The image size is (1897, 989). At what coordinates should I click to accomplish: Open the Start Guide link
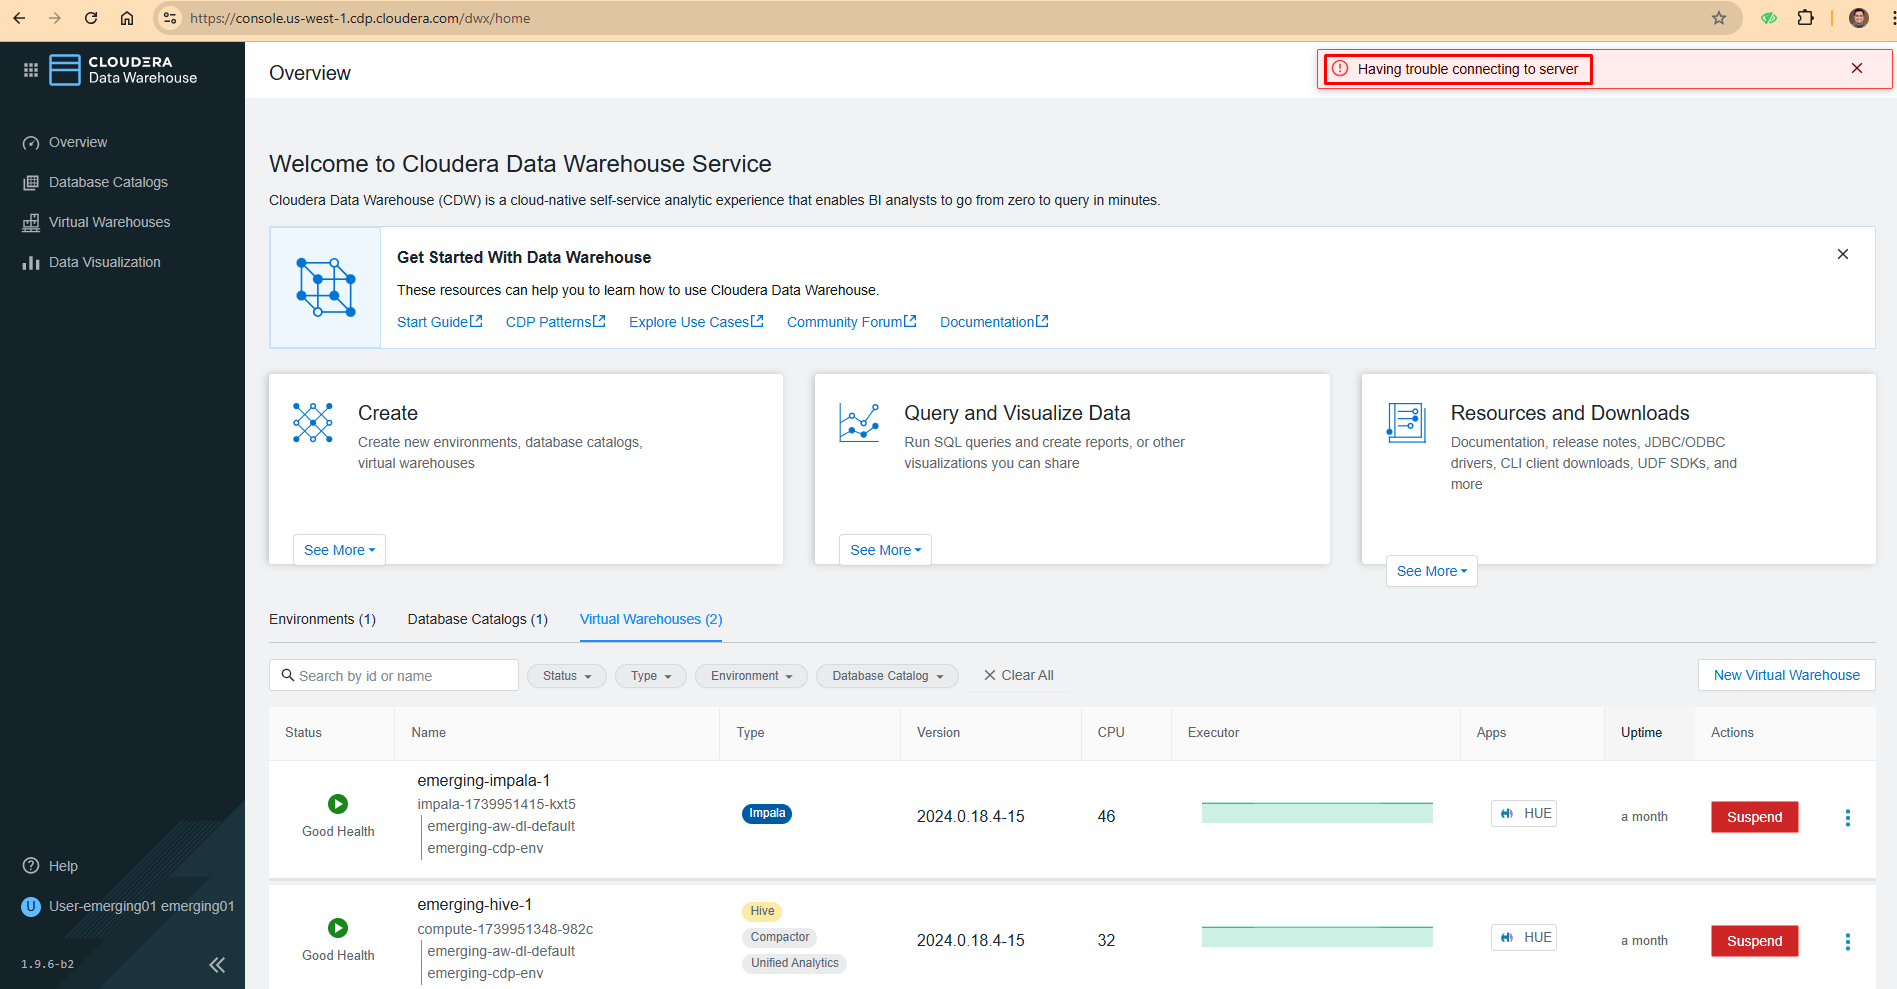point(440,322)
